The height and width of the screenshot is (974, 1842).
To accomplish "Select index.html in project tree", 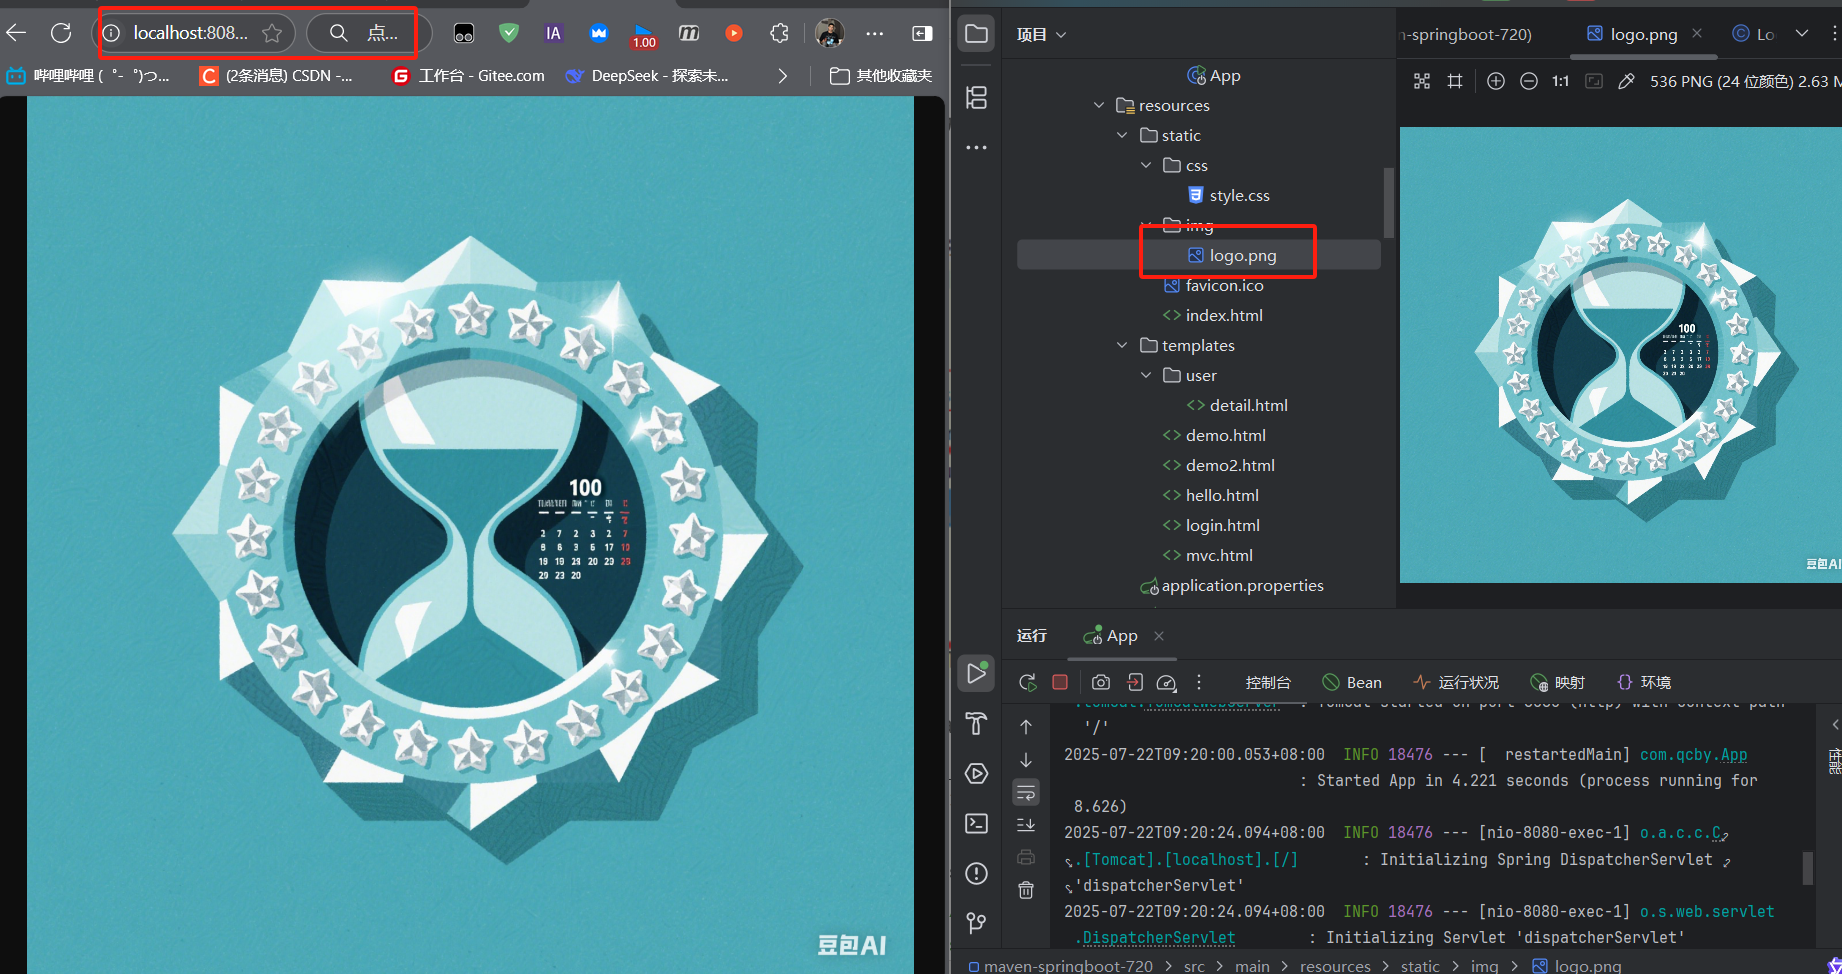I will point(1212,315).
